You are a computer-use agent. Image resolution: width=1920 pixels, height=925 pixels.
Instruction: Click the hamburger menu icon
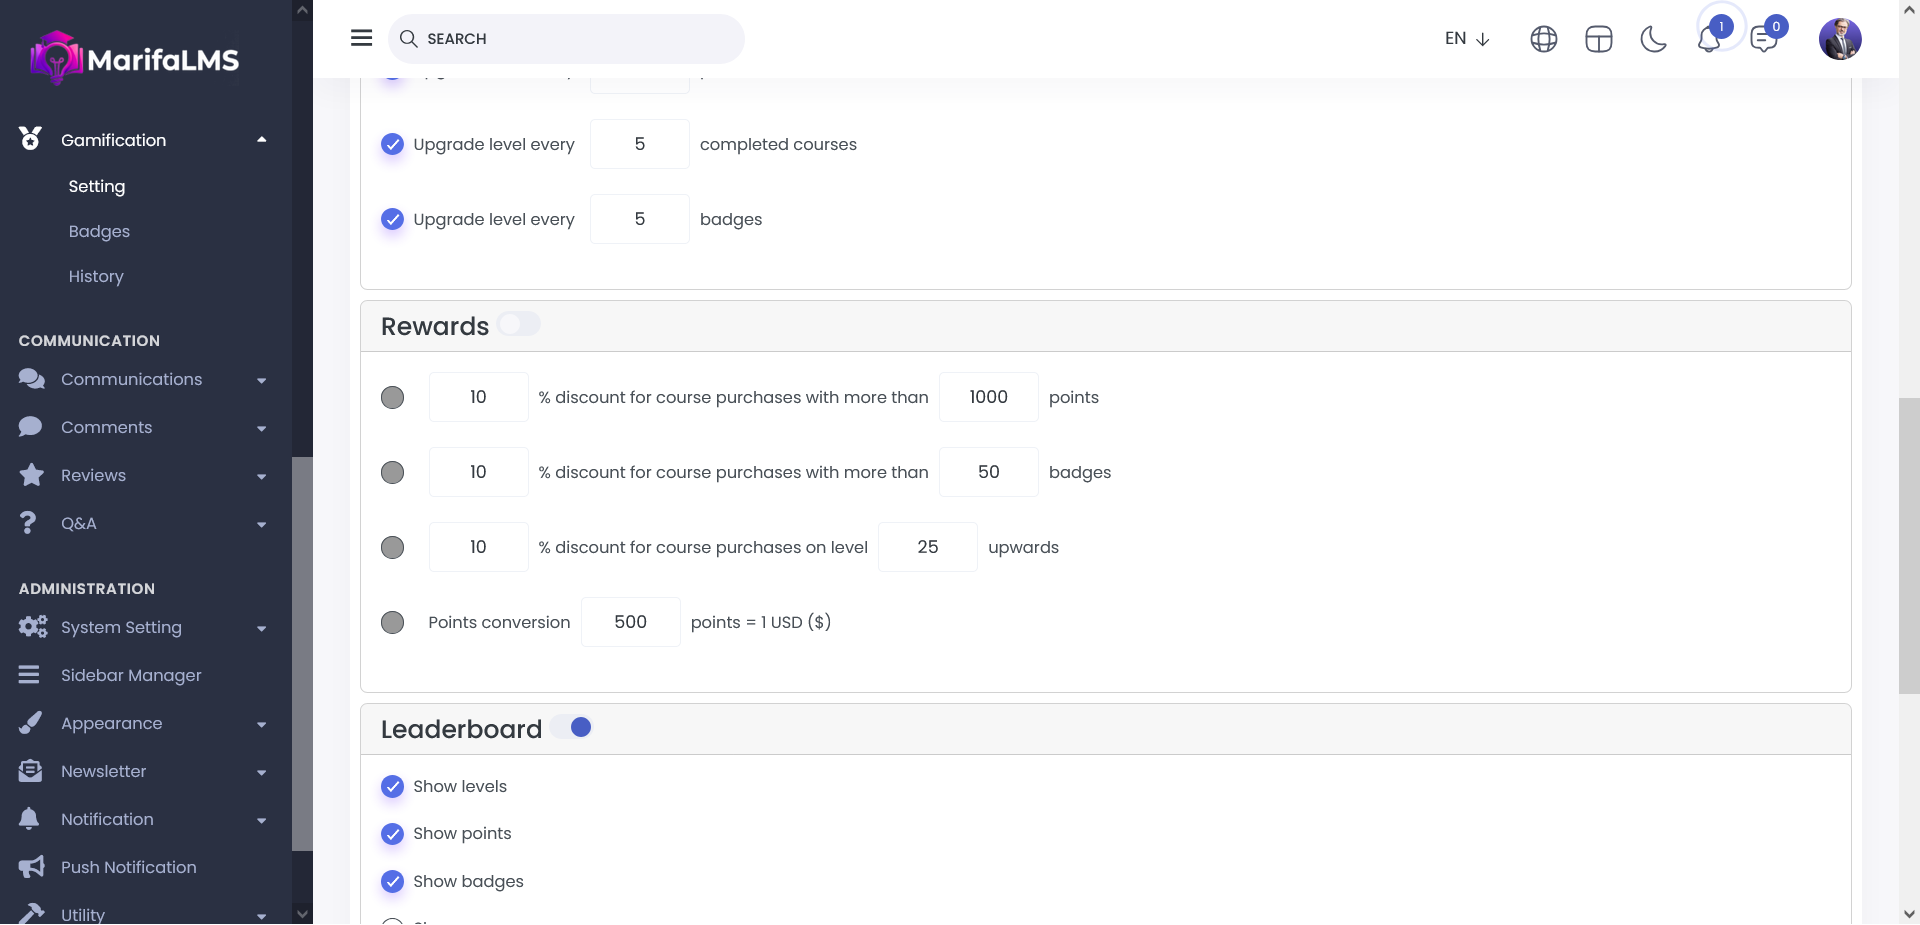(361, 38)
